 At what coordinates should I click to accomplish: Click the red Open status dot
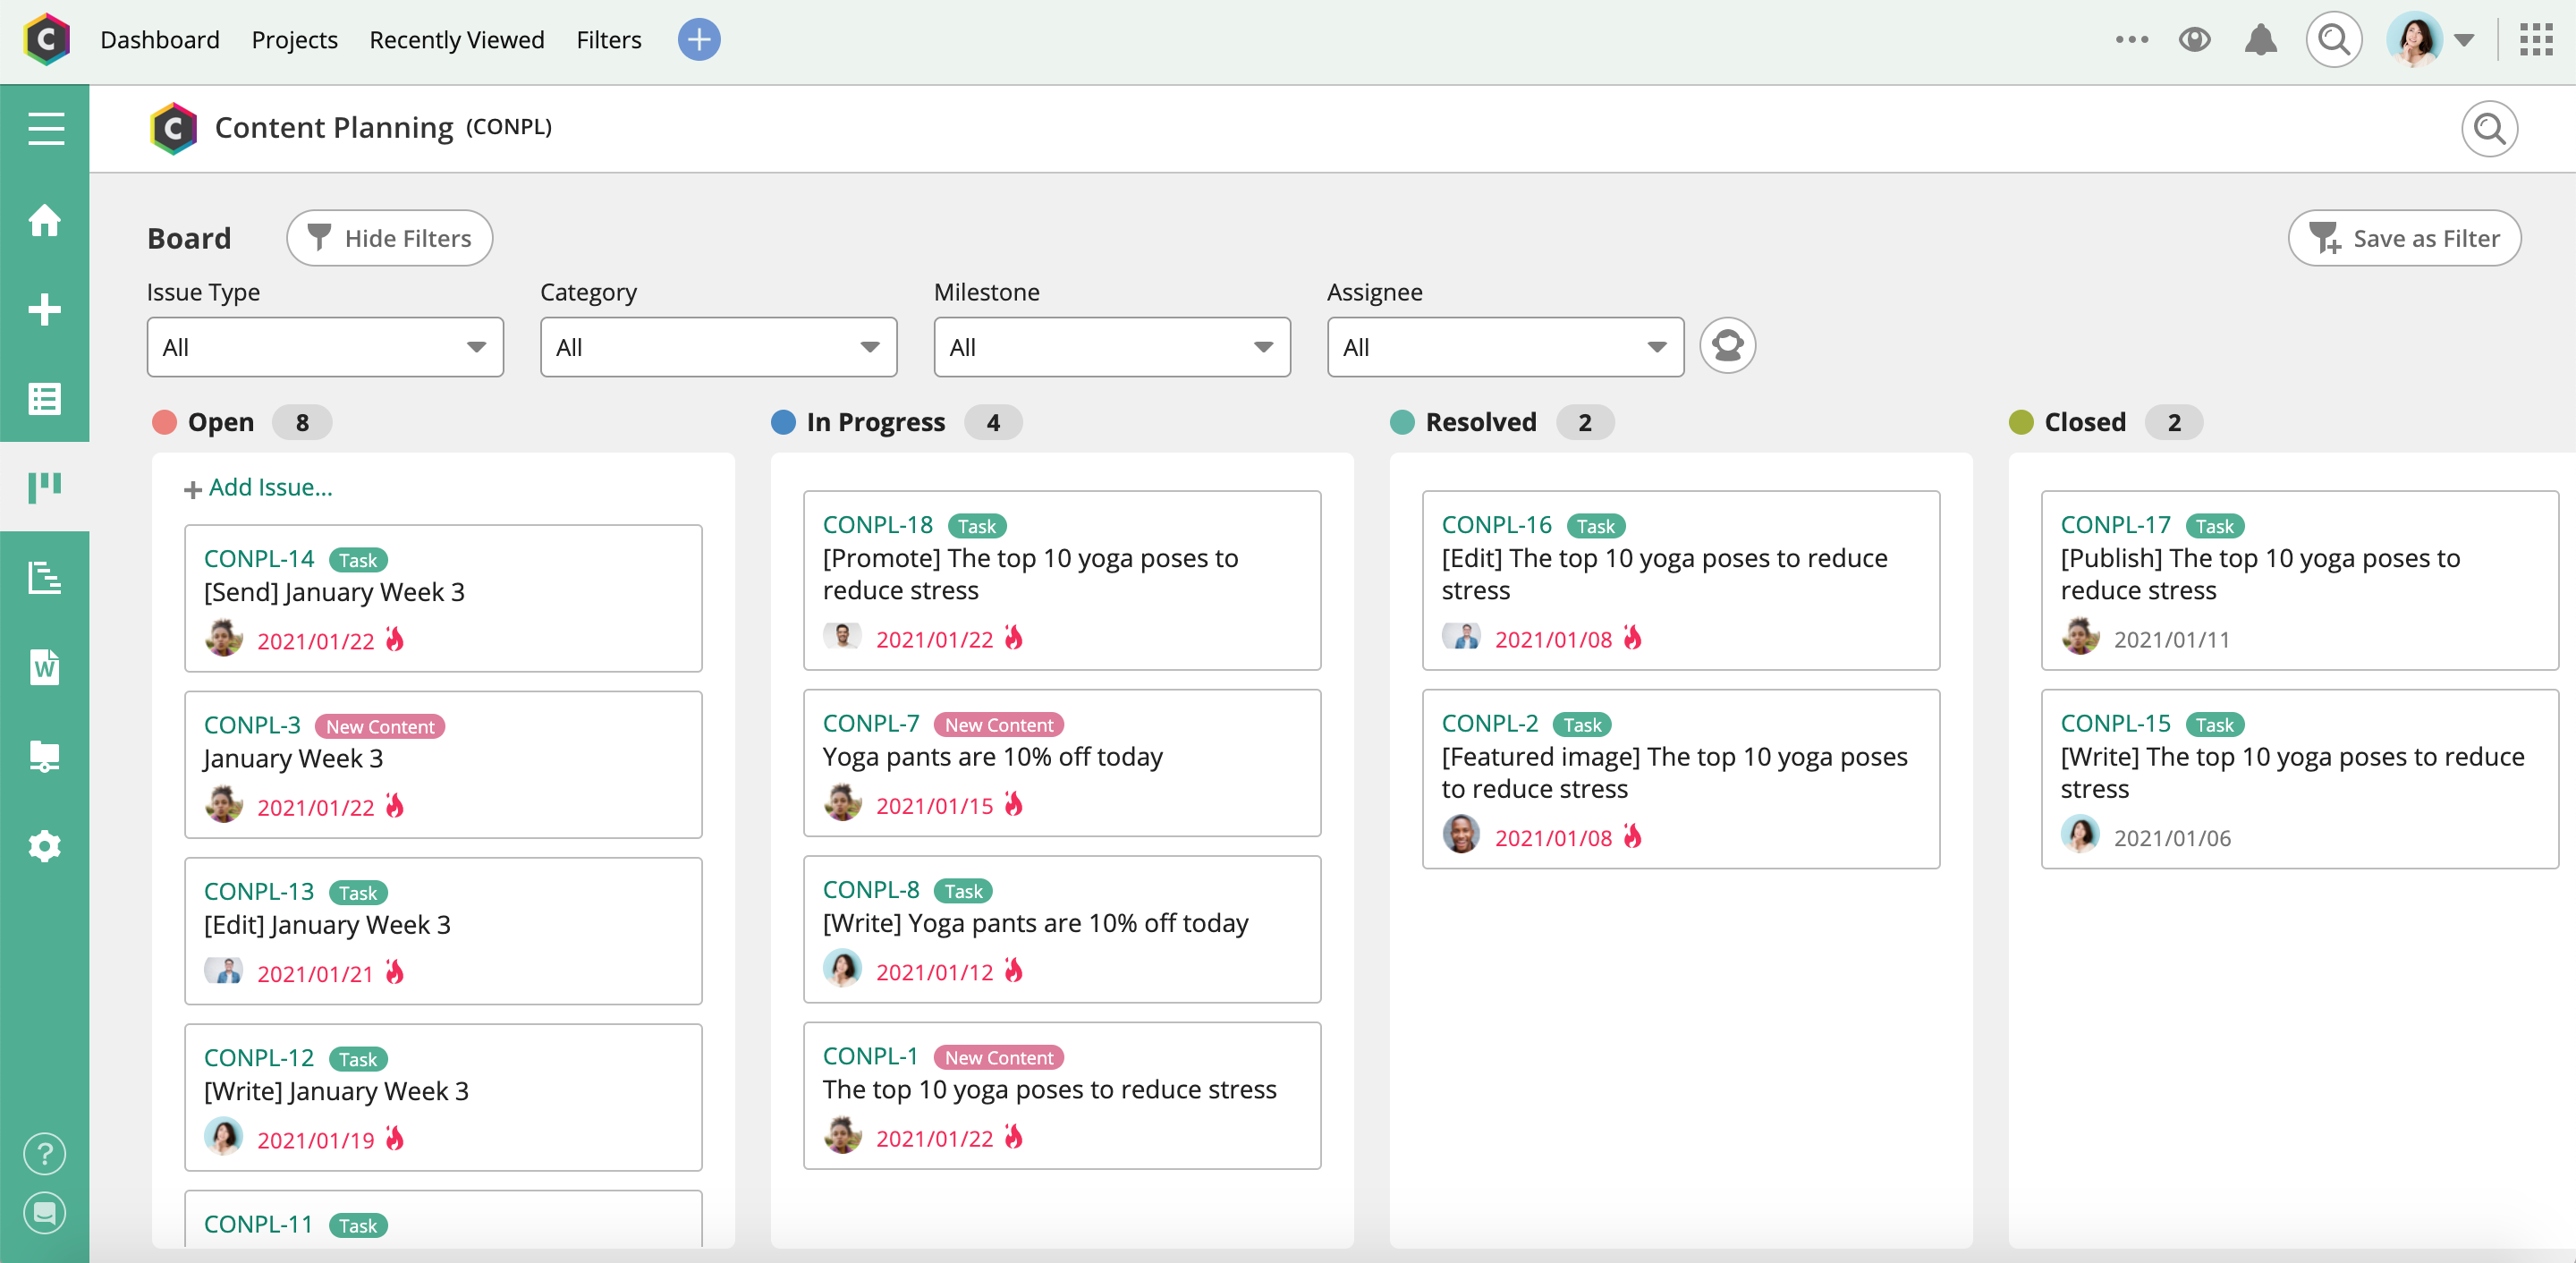164,422
